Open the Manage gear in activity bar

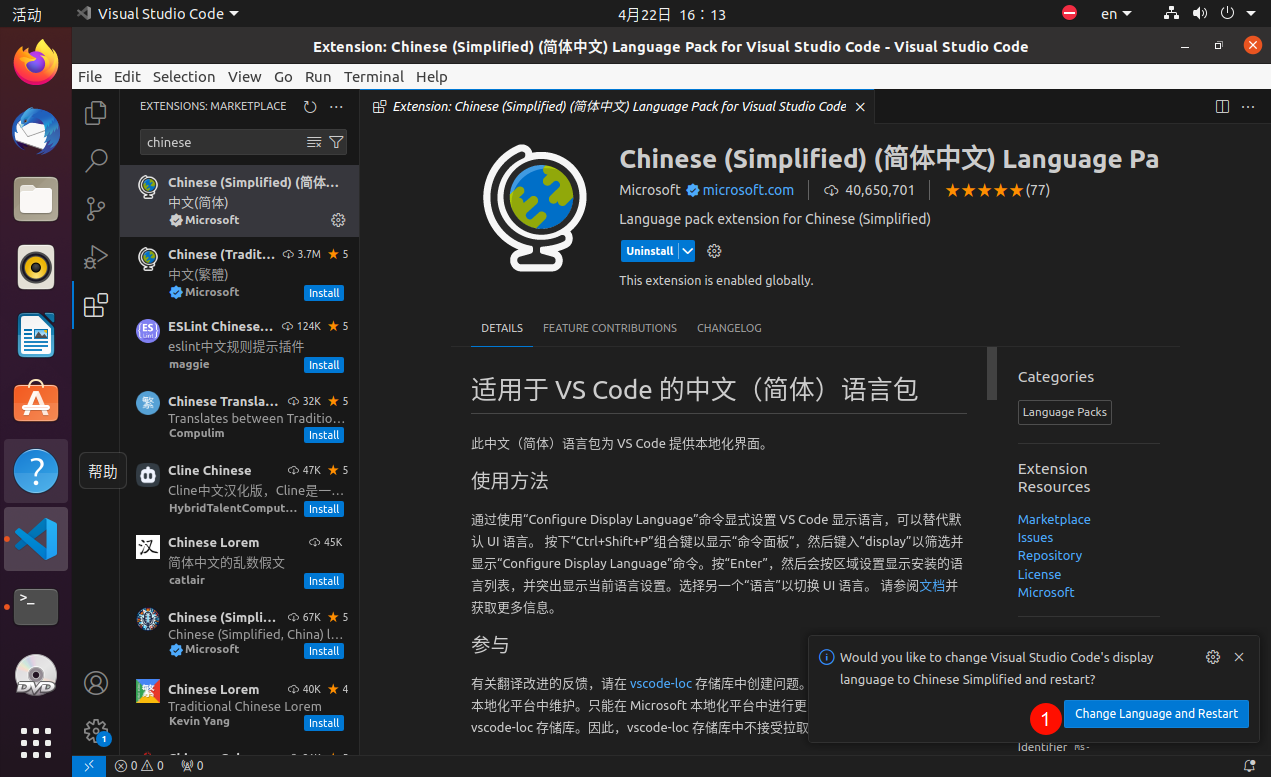96,731
